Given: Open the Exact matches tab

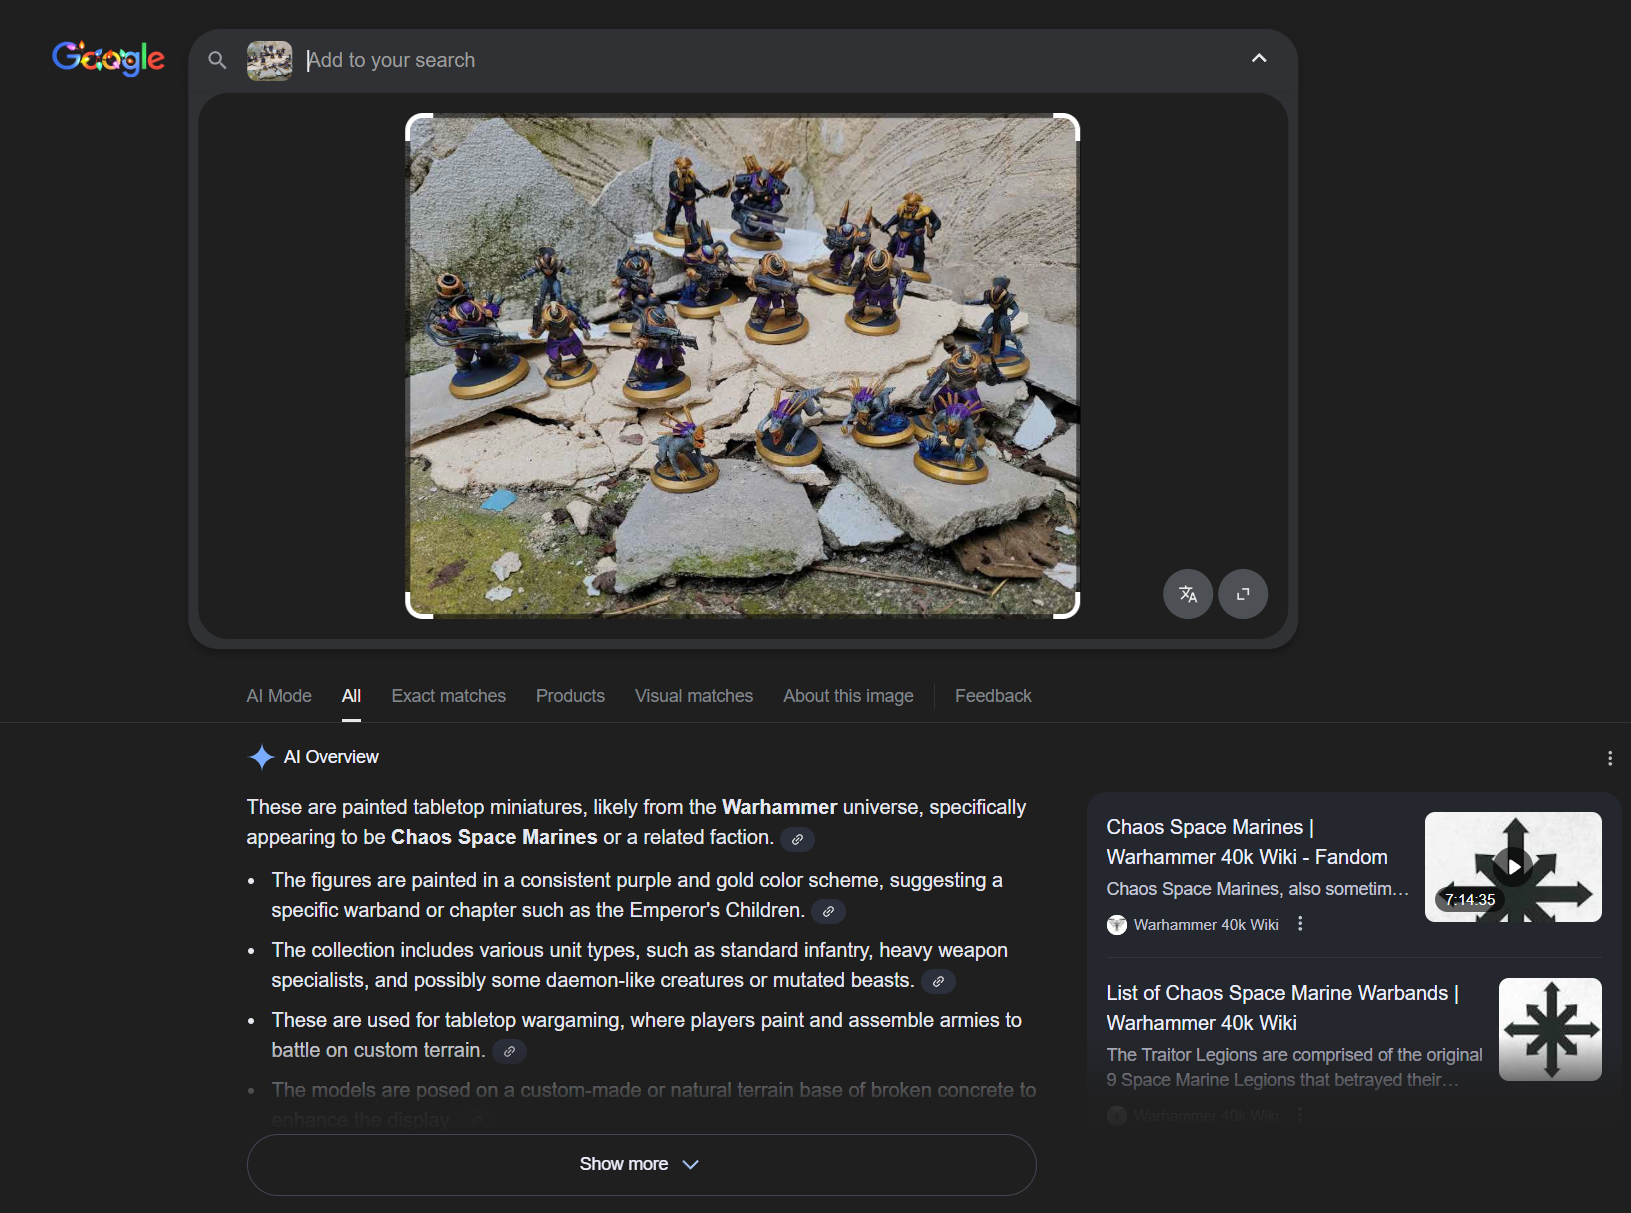Looking at the screenshot, I should (x=449, y=696).
